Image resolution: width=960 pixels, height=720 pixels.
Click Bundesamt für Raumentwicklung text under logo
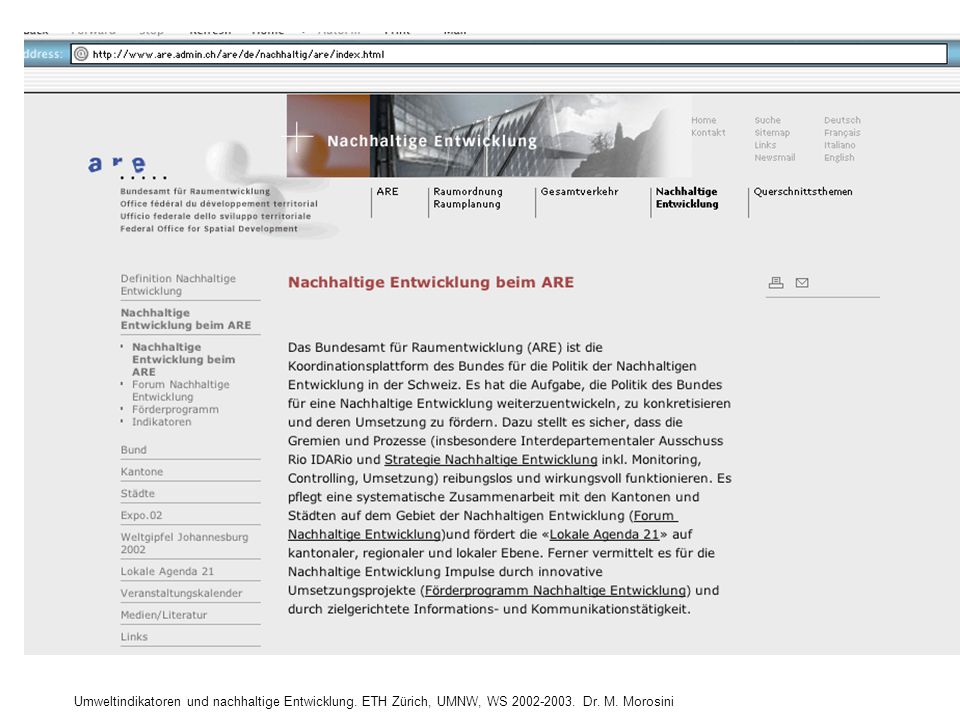pos(195,192)
